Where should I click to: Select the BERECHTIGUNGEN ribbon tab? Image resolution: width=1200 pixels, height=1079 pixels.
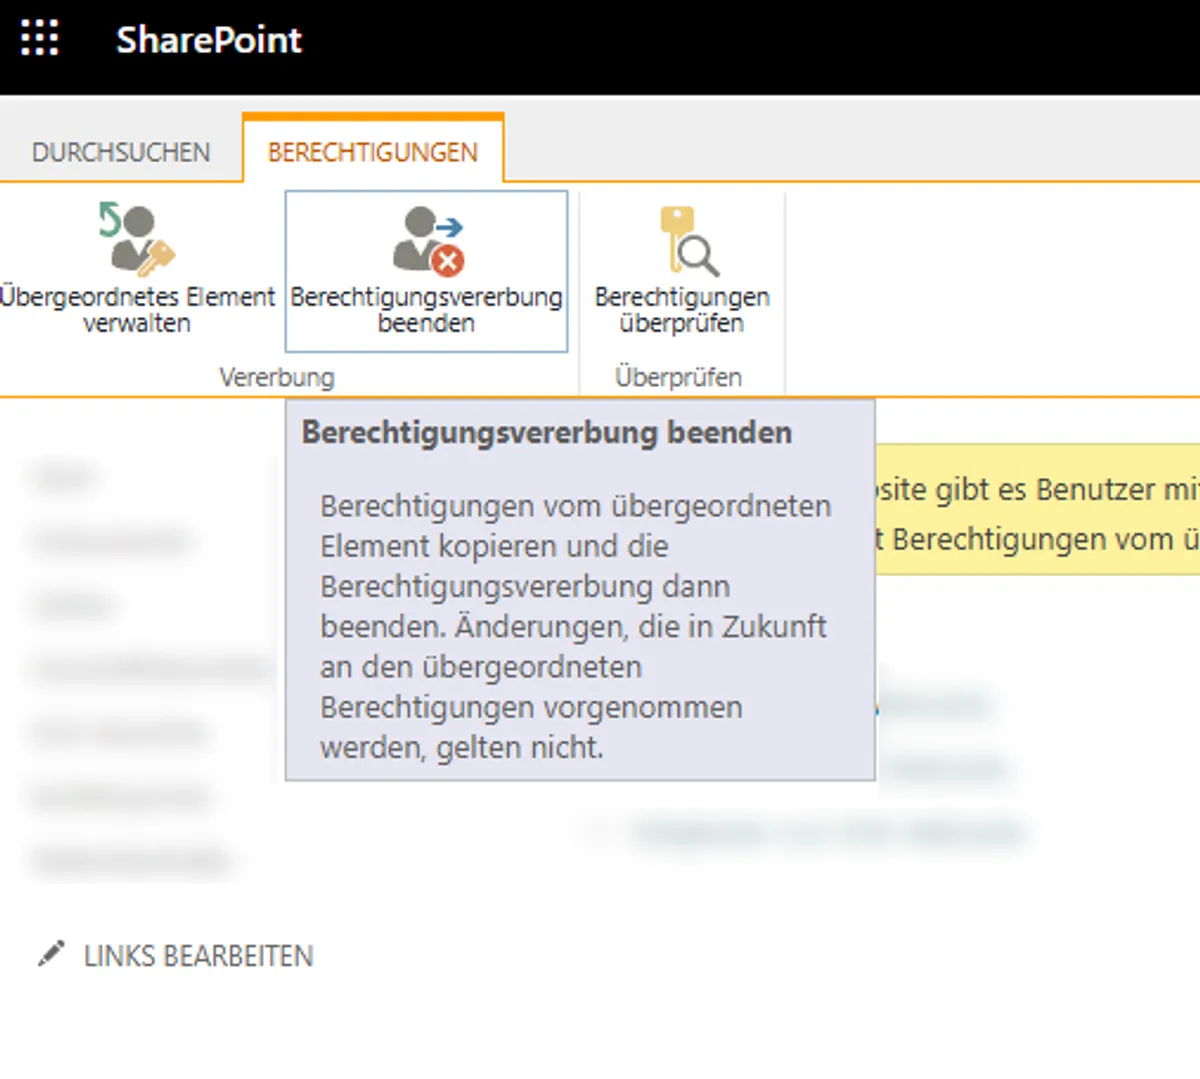point(373,152)
